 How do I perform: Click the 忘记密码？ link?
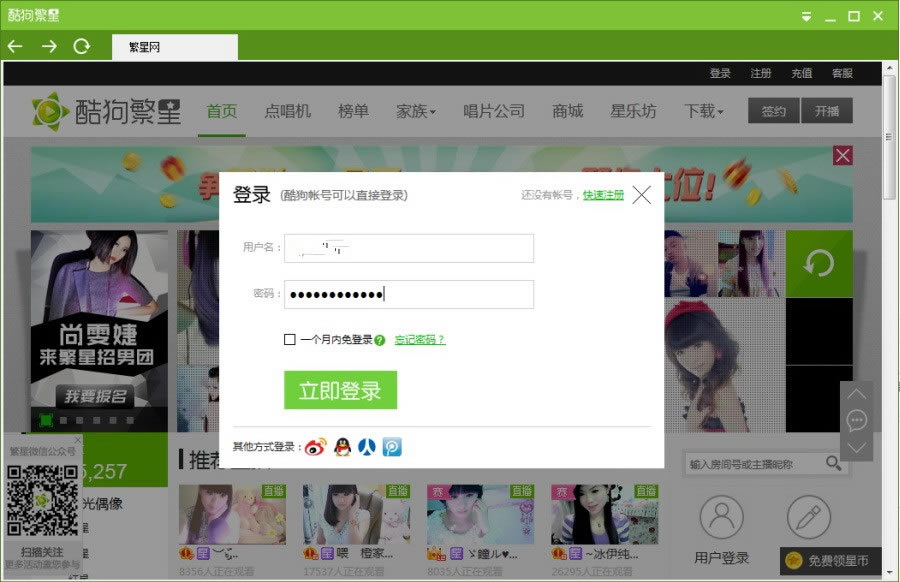(420, 340)
